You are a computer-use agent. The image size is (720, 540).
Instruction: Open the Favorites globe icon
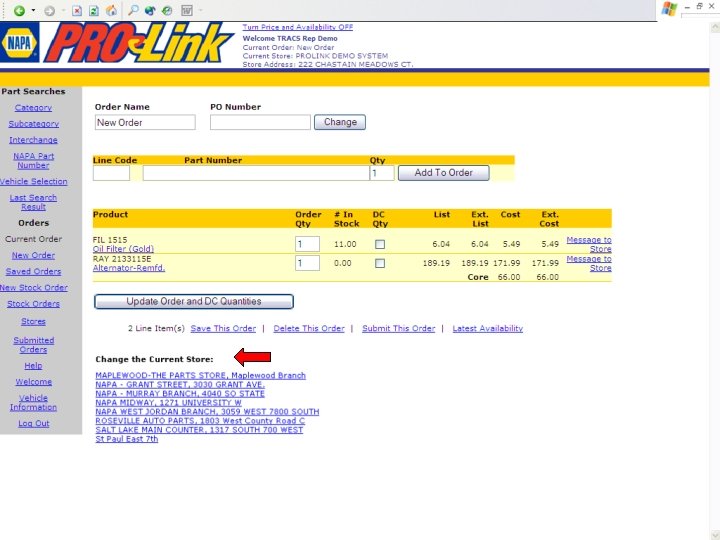click(x=150, y=11)
